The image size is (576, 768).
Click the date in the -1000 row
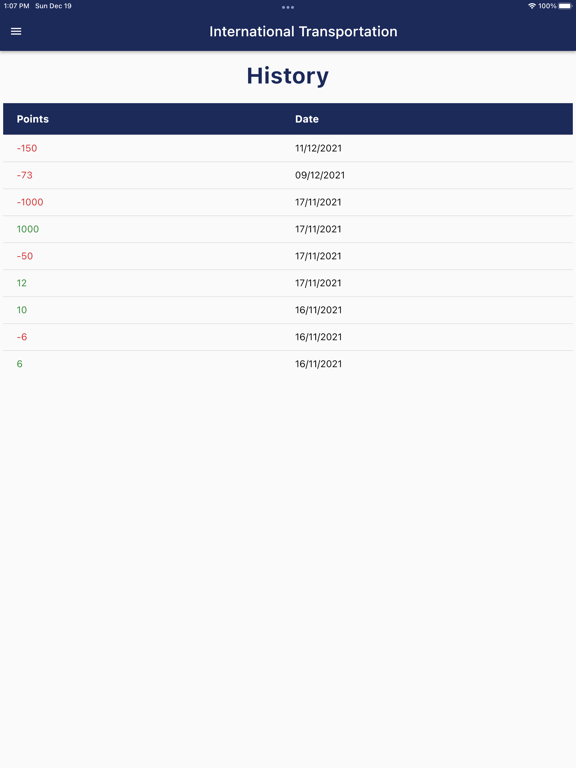(x=318, y=202)
